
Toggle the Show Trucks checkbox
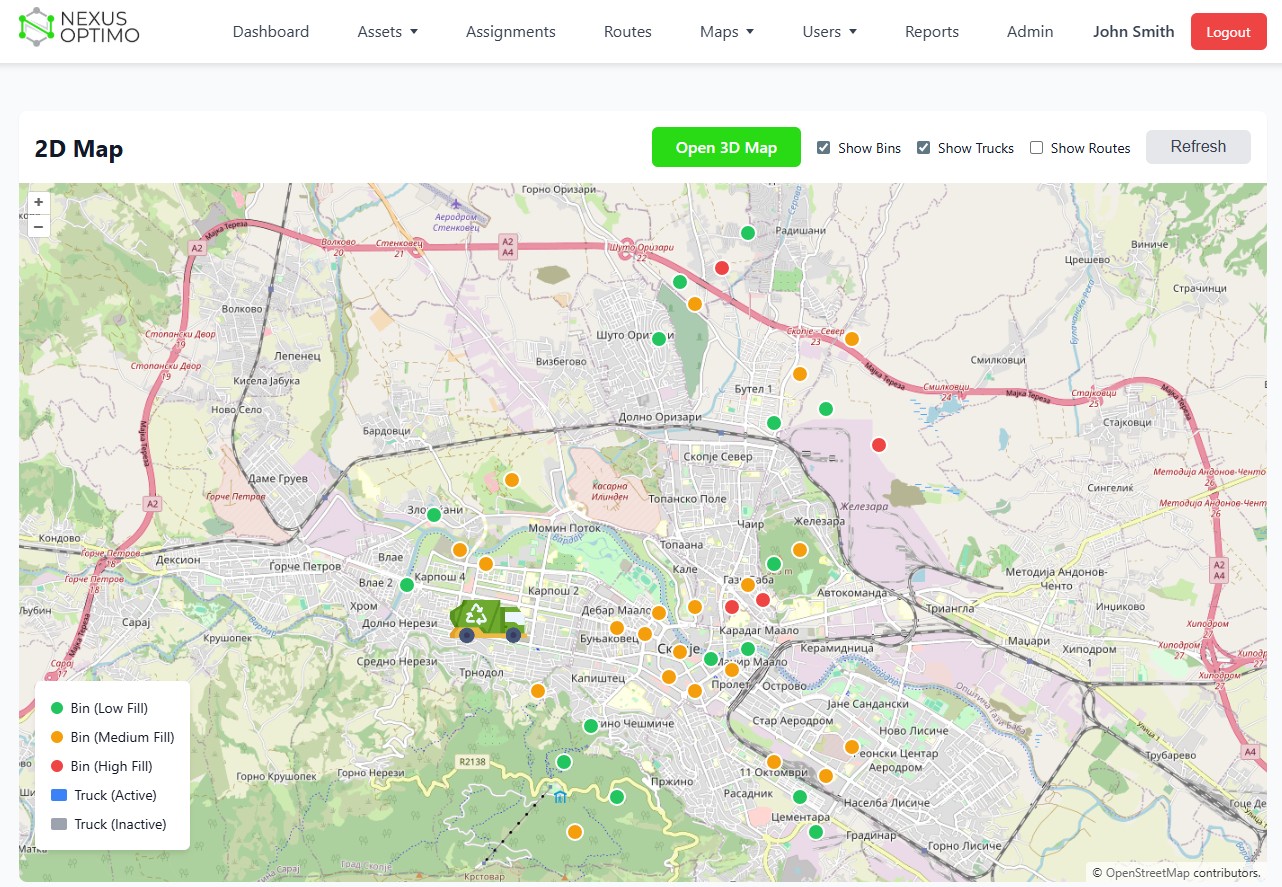tap(924, 148)
